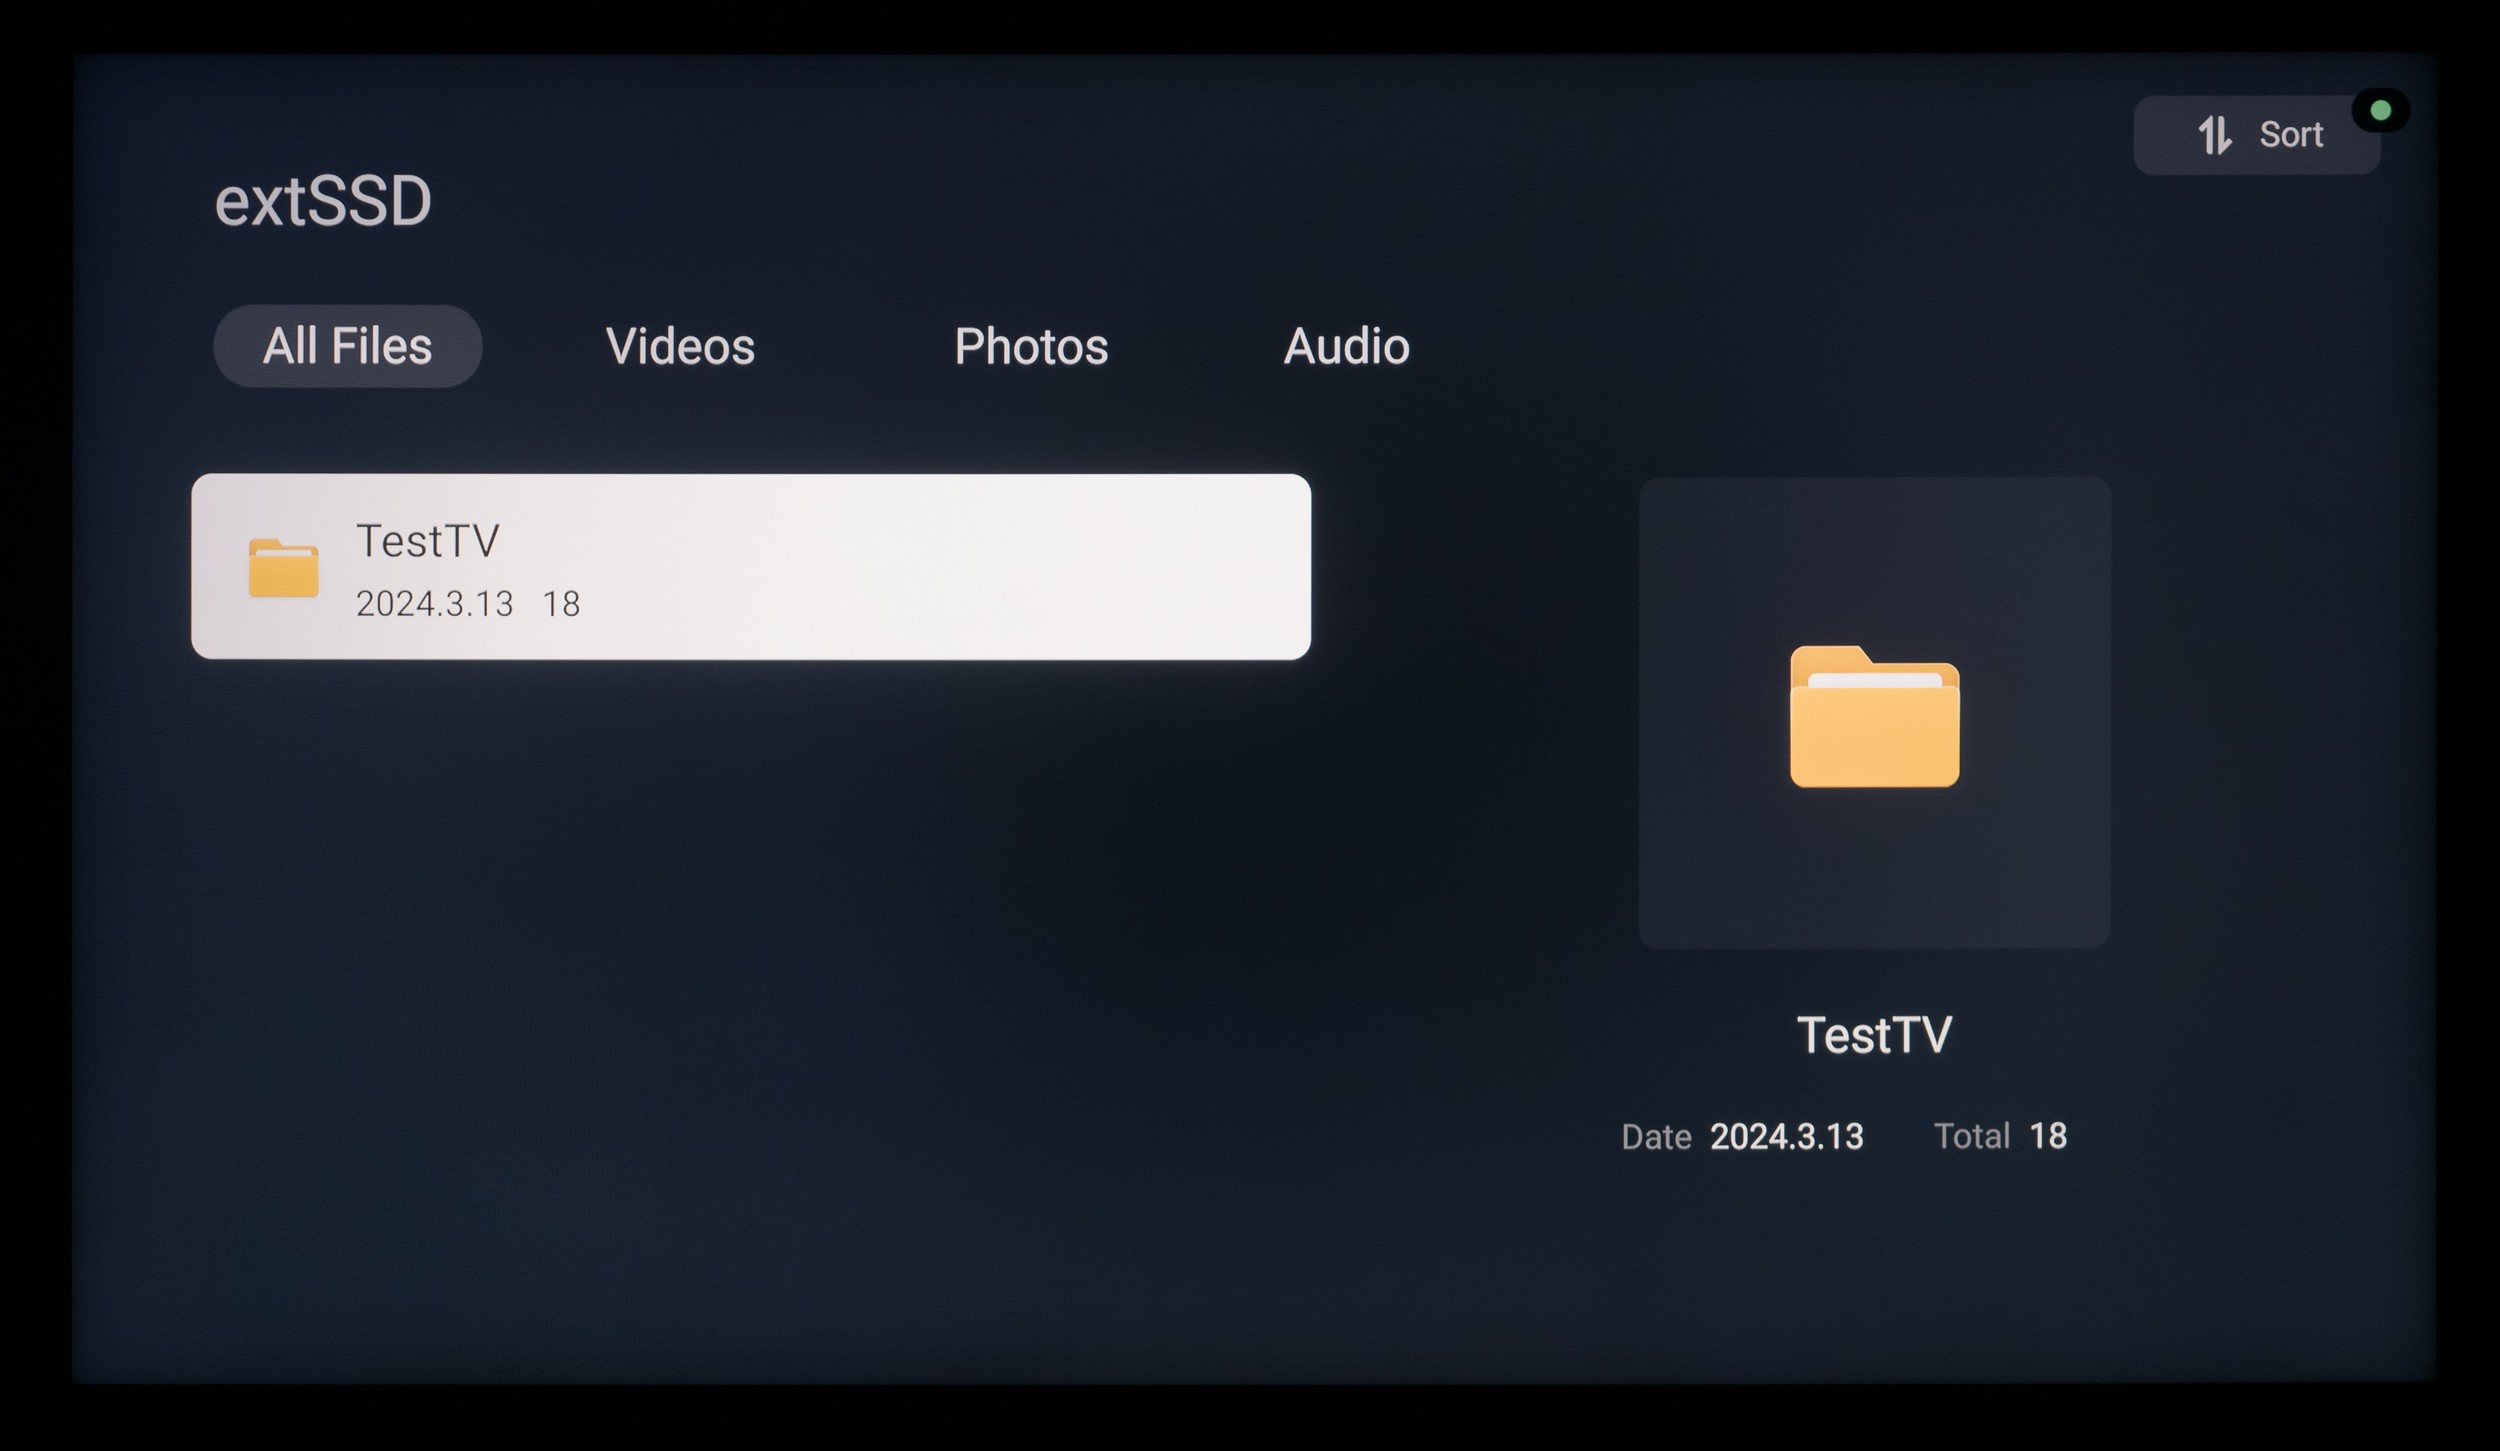Switch to the Videos tab
The width and height of the screenshot is (2500, 1451).
[680, 346]
